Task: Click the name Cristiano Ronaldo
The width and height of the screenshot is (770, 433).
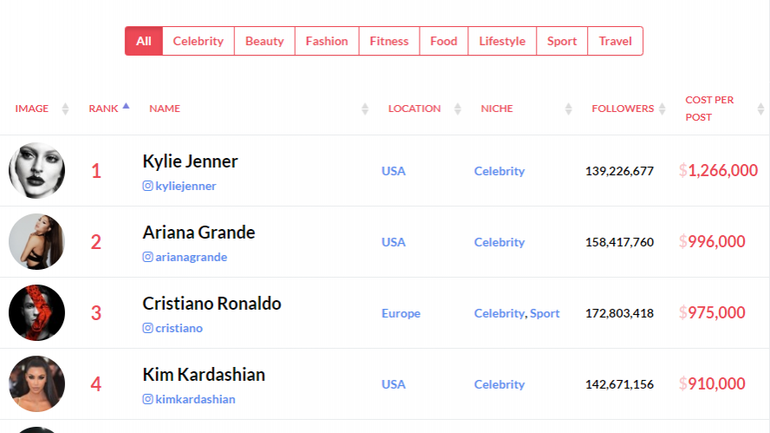Action: 212,304
